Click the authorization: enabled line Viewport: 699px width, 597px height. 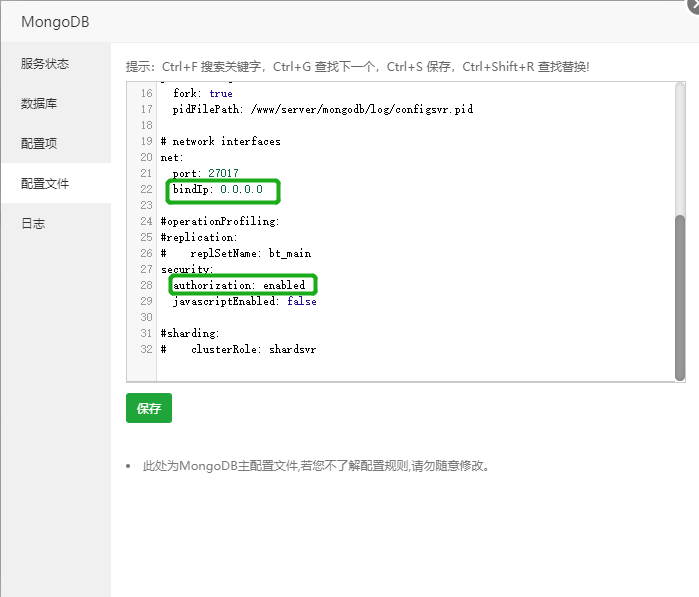coord(239,285)
